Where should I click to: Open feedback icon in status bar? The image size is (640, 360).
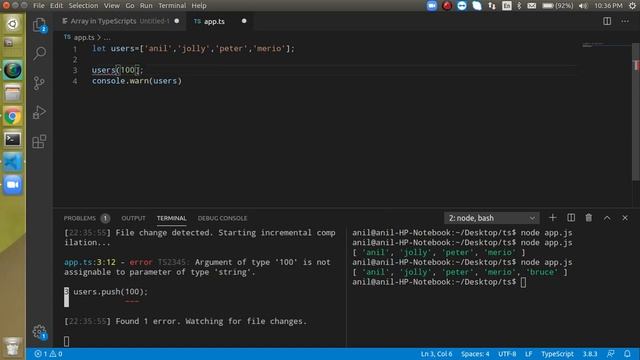pos(611,354)
